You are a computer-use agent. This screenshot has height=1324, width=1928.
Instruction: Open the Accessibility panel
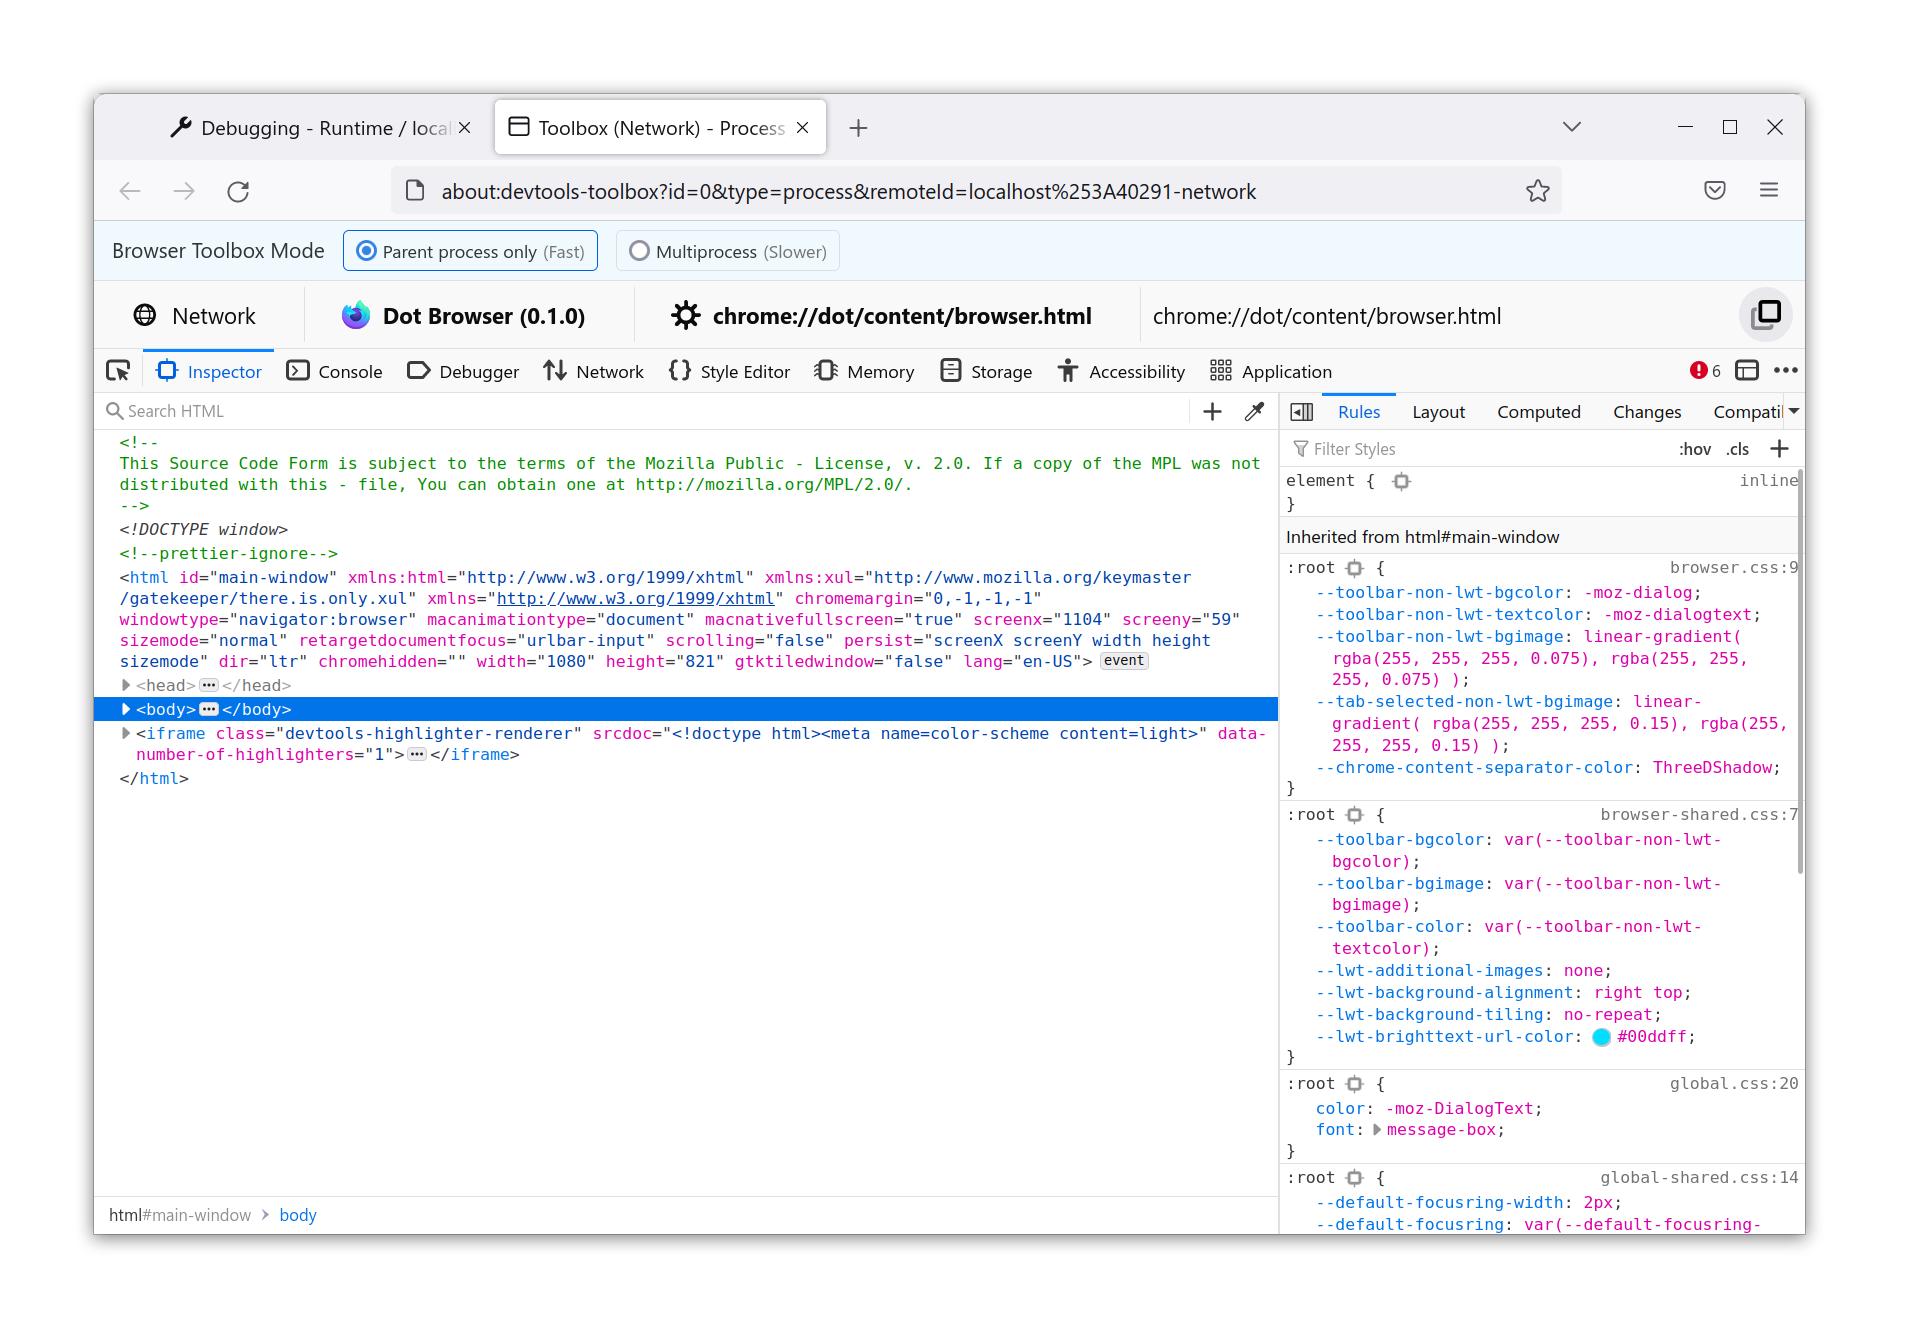tap(1121, 371)
